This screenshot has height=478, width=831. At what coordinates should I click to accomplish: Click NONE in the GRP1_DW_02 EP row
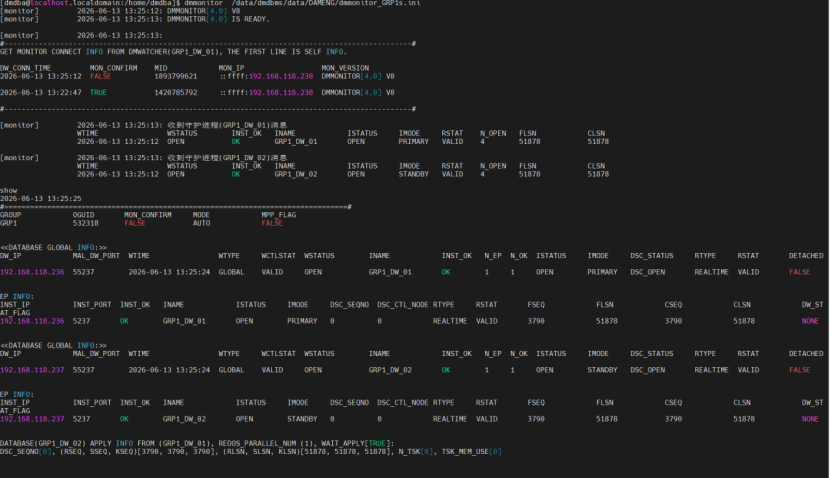[x=810, y=419]
